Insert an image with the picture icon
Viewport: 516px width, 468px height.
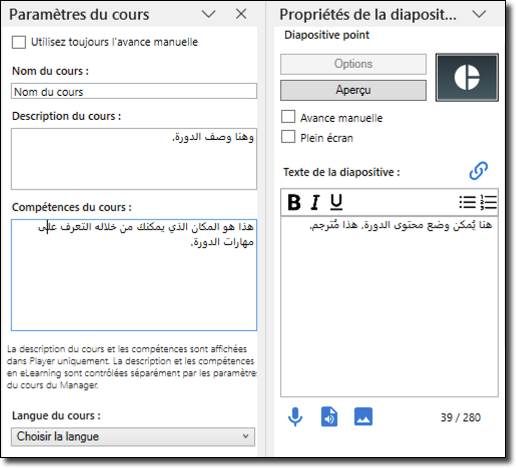(x=363, y=417)
